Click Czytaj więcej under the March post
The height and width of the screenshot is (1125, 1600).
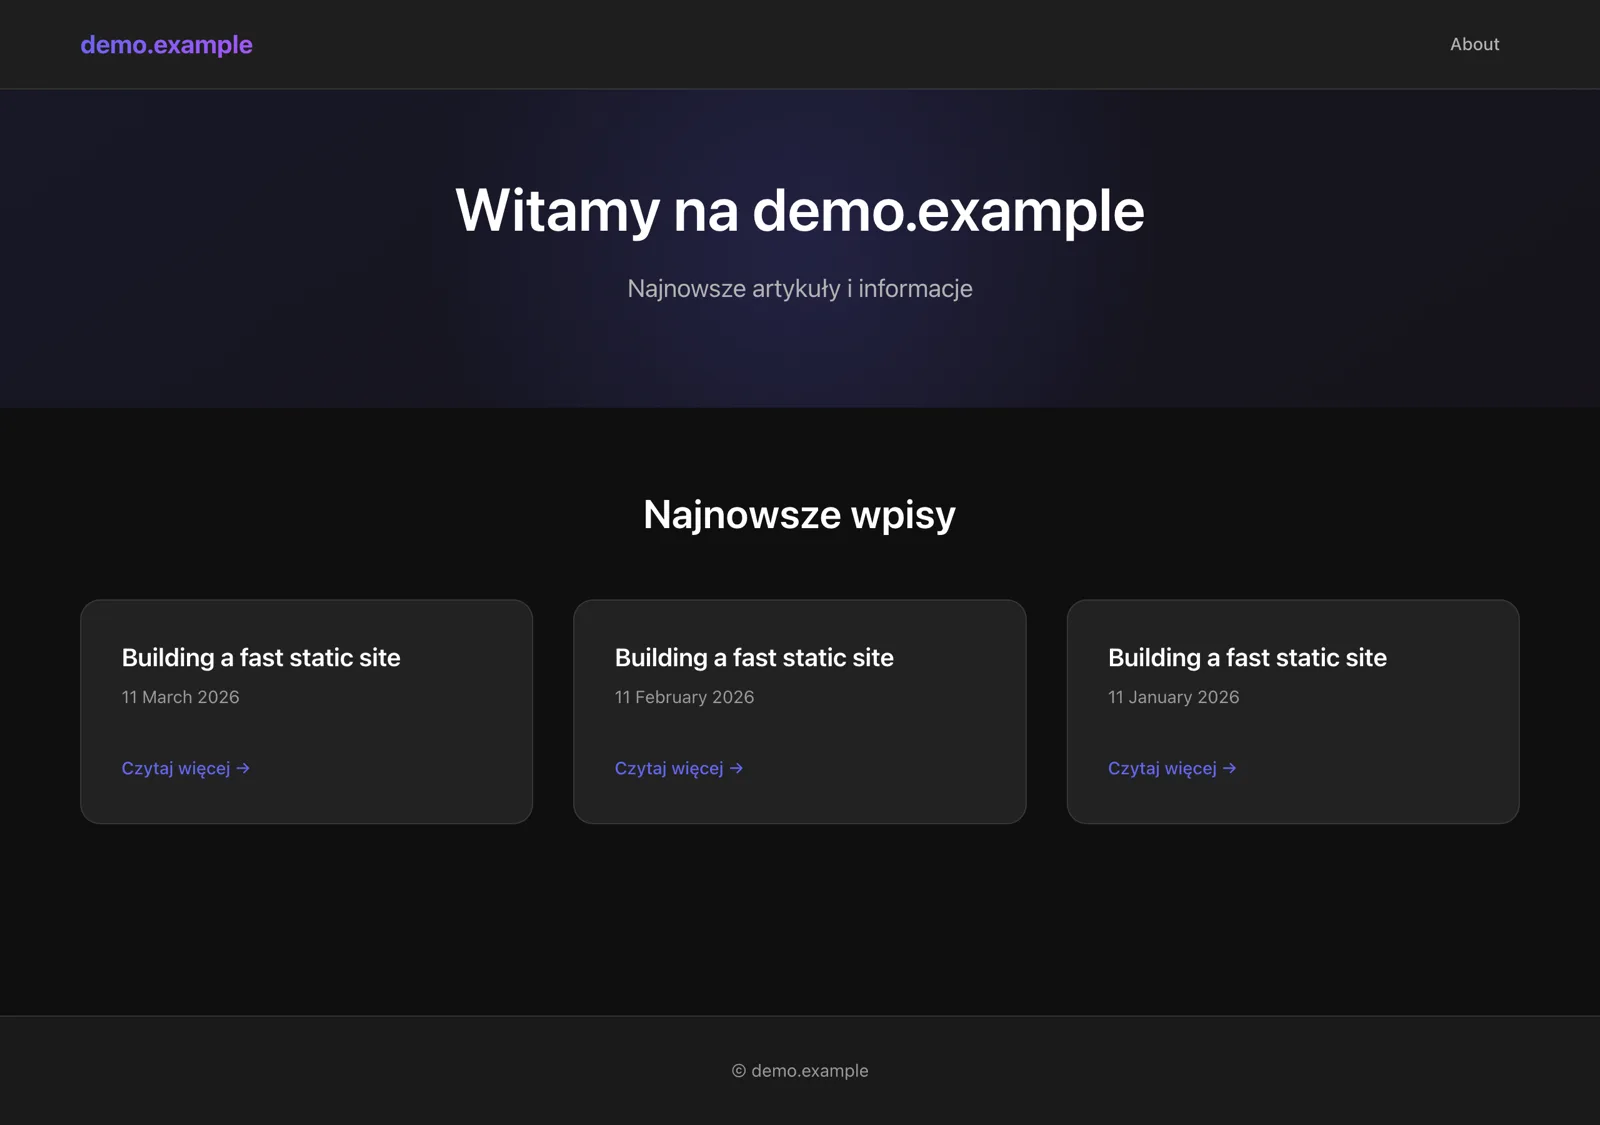(186, 768)
